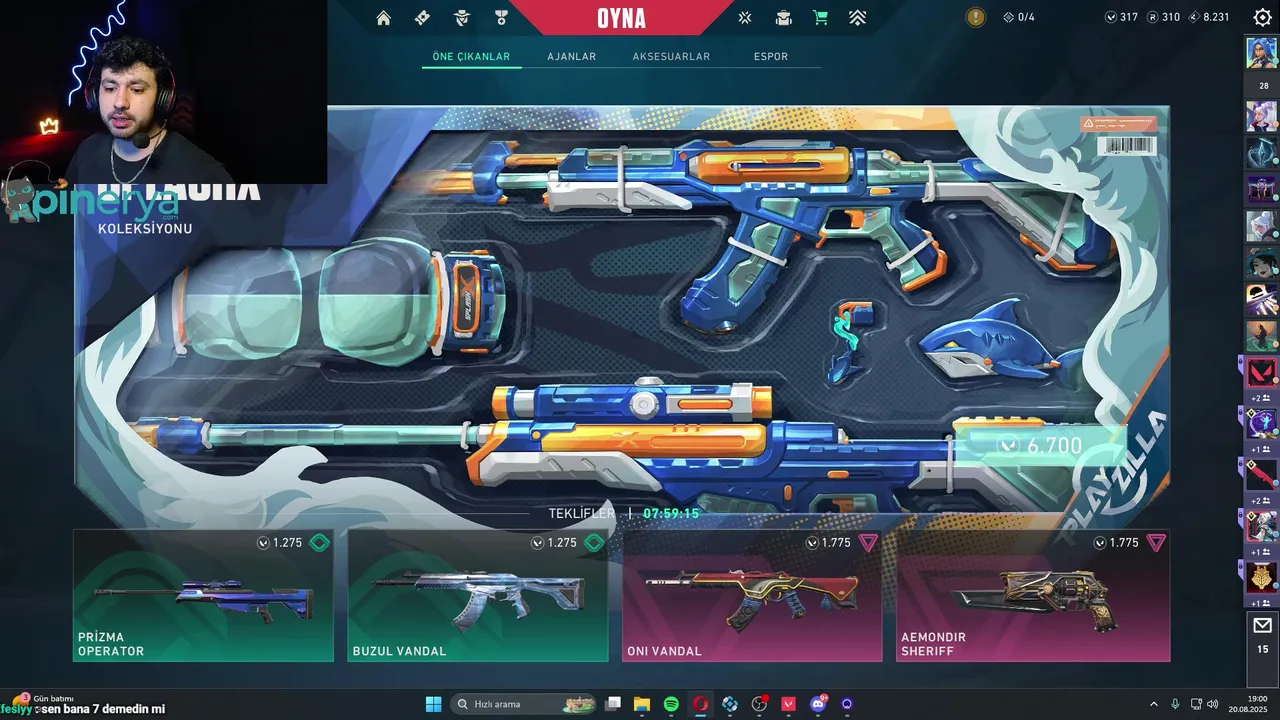The image size is (1280, 720).
Task: Click the 1.275 price on Buzul Vandal
Action: pyautogui.click(x=554, y=543)
